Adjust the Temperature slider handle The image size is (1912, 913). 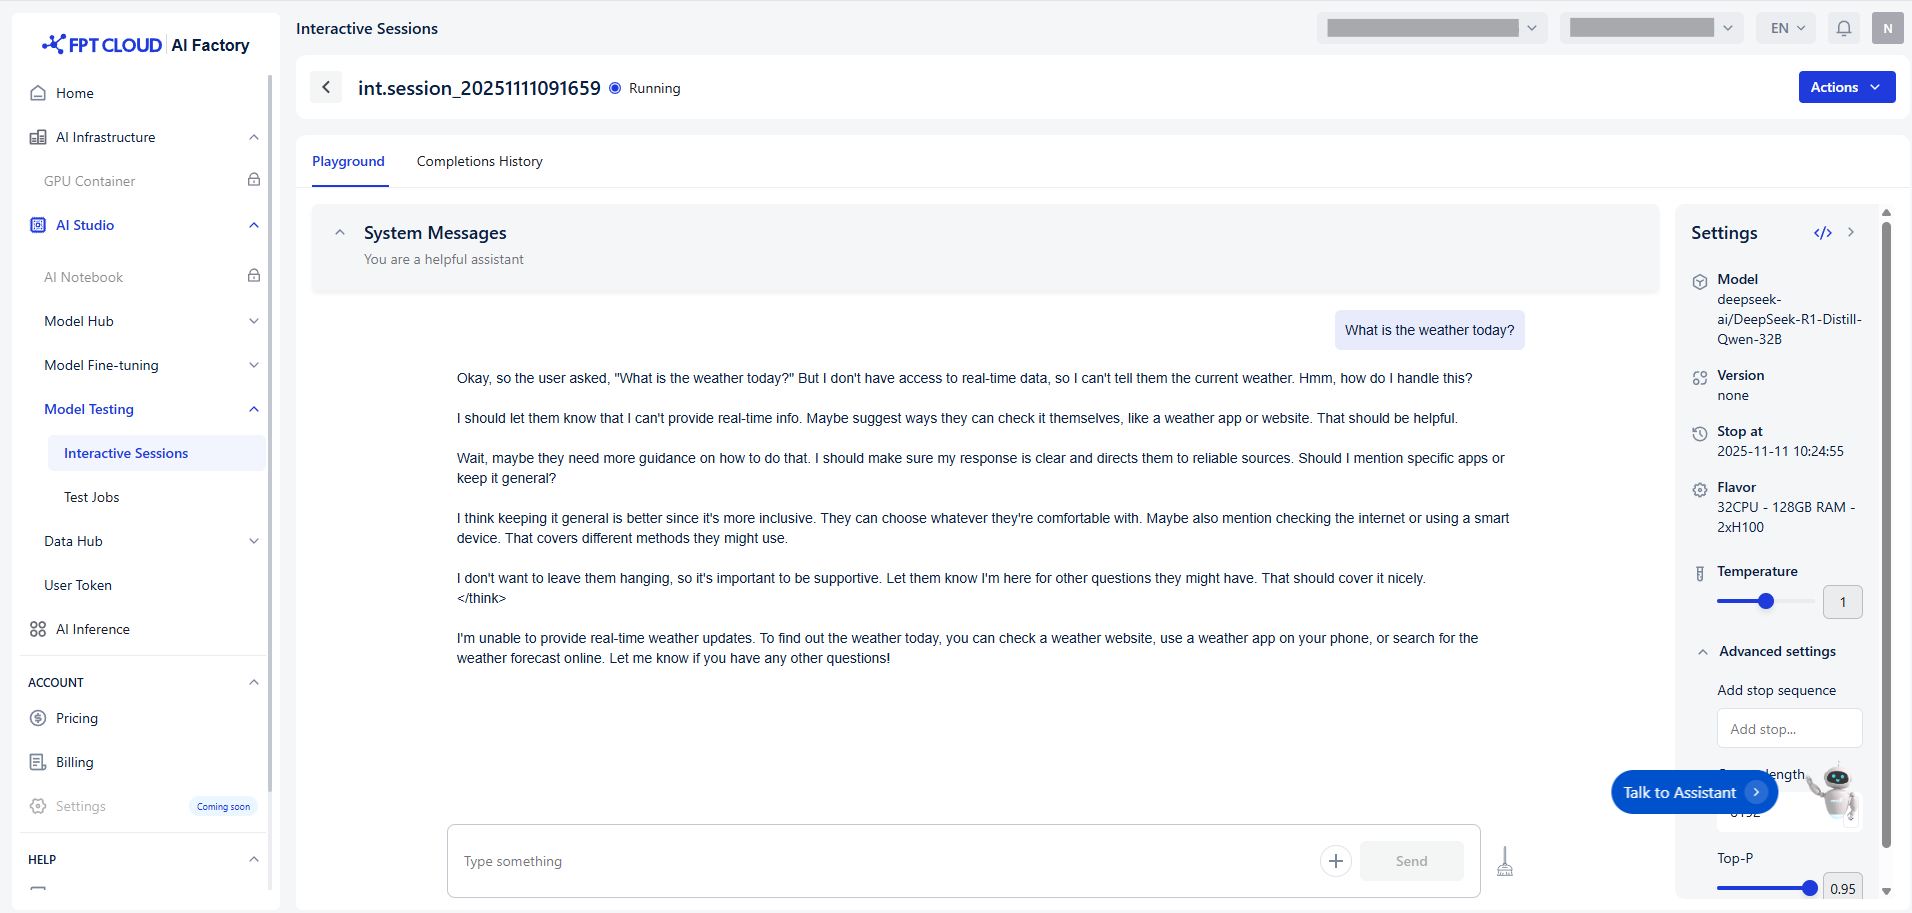[x=1766, y=601]
